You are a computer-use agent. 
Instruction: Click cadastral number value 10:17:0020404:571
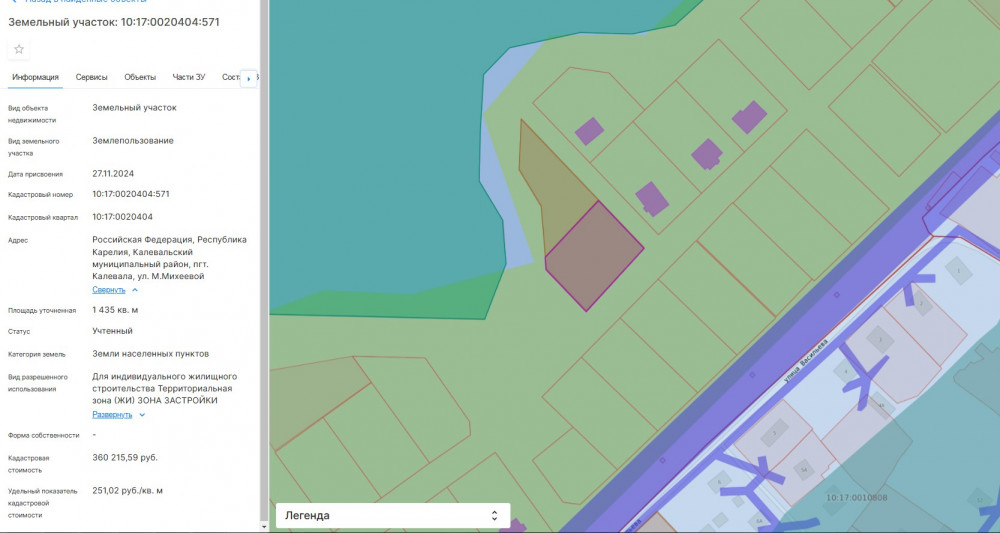[x=131, y=194]
